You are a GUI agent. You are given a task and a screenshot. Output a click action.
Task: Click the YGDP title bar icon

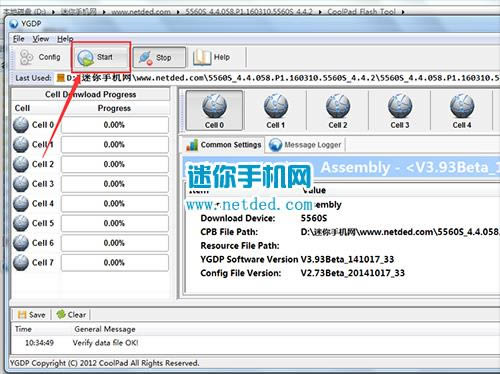[14, 24]
